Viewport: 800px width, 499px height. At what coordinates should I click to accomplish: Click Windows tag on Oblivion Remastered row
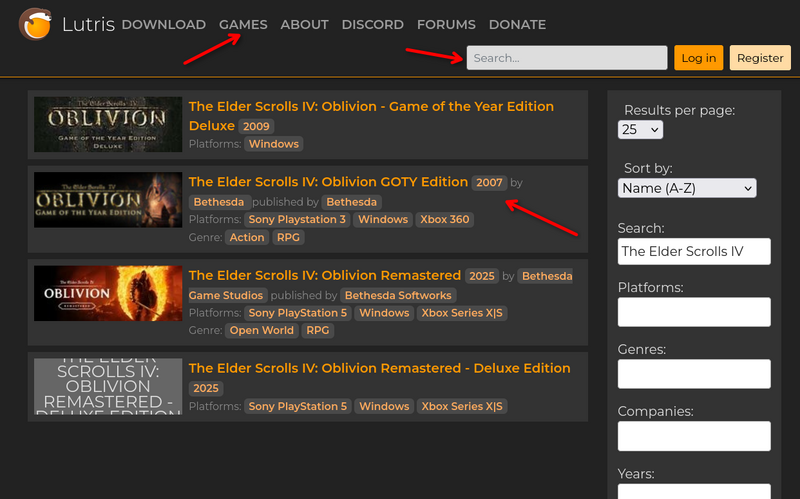(x=384, y=313)
